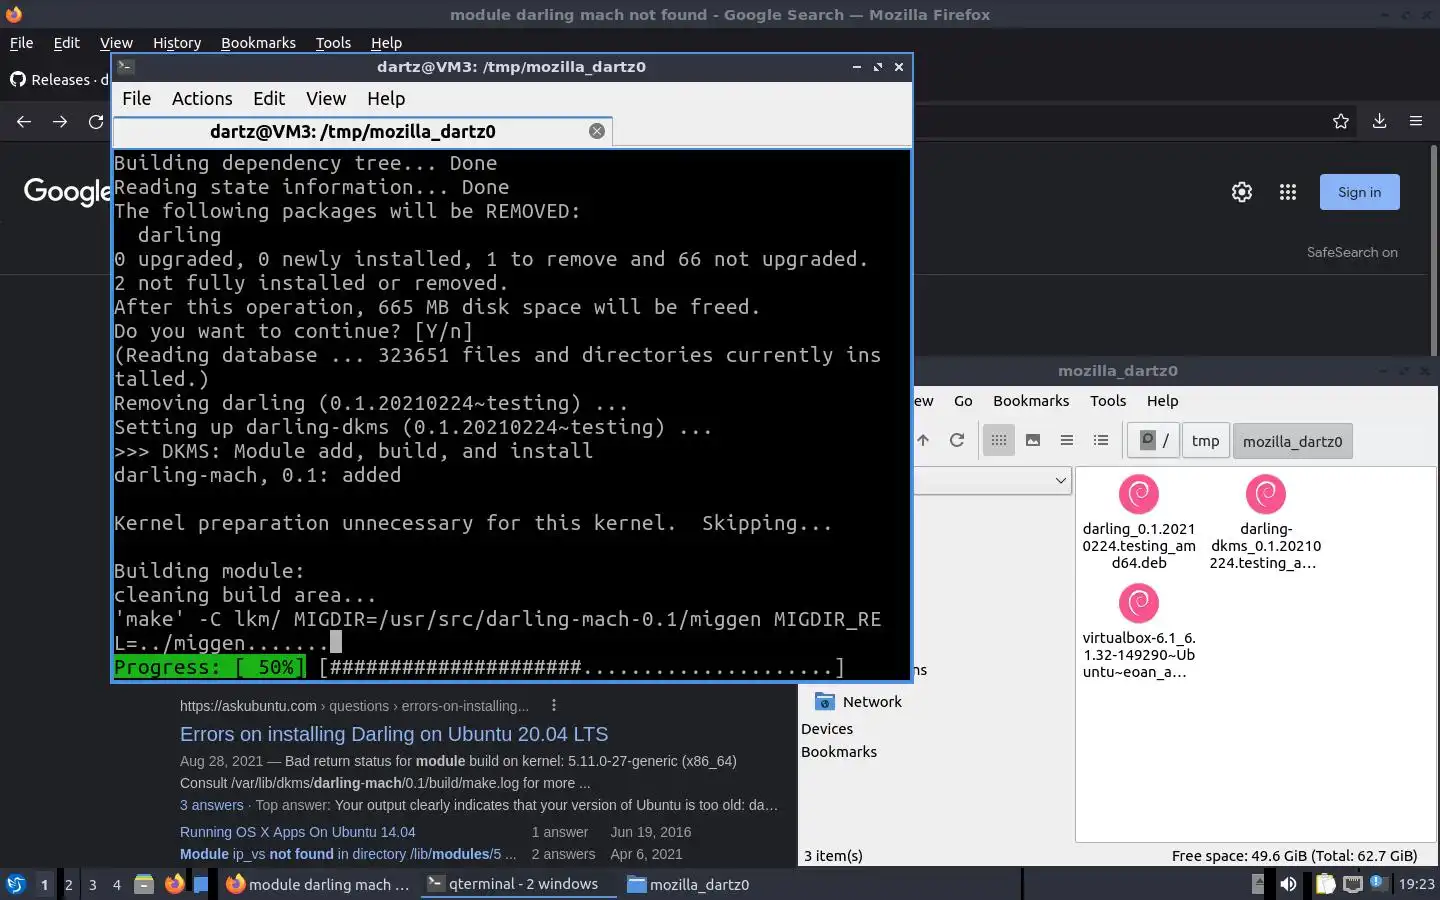Open Running OS X Apps On Ubuntu 14.04 link
This screenshot has height=900, width=1440.
point(297,832)
